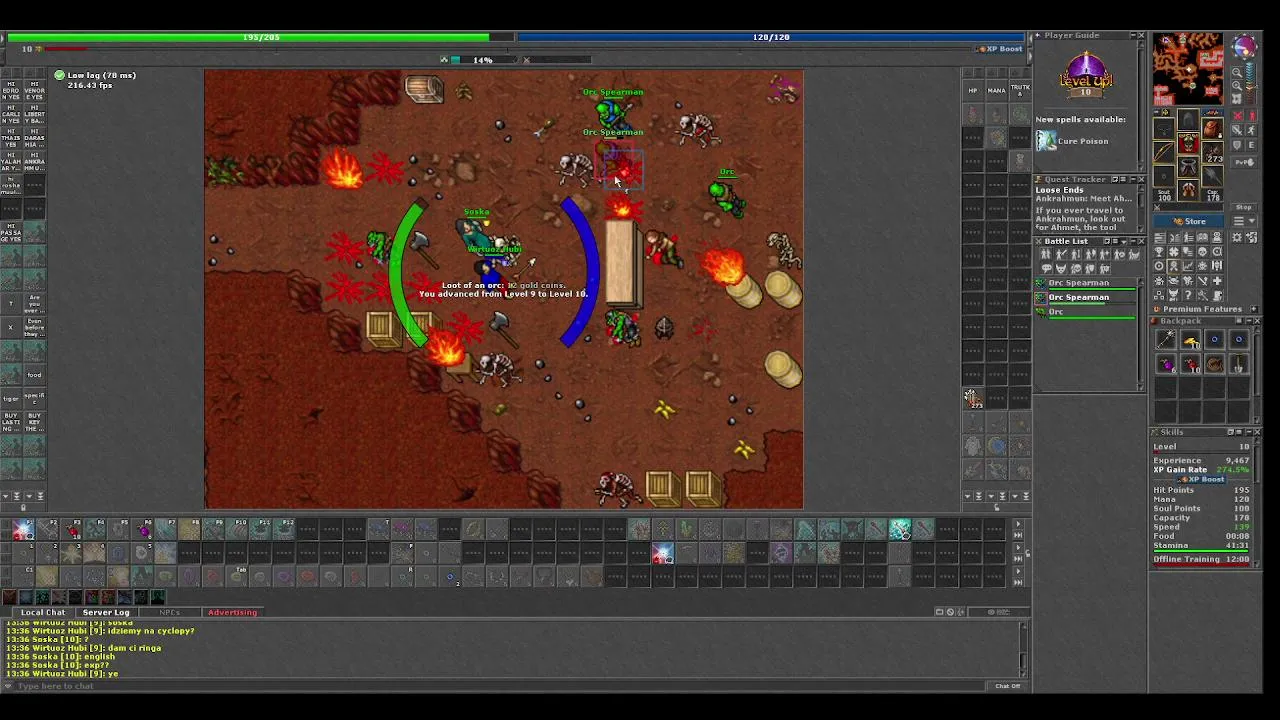Enable balanced fight mode
The height and width of the screenshot is (720, 1280).
pyautogui.click(x=1237, y=130)
